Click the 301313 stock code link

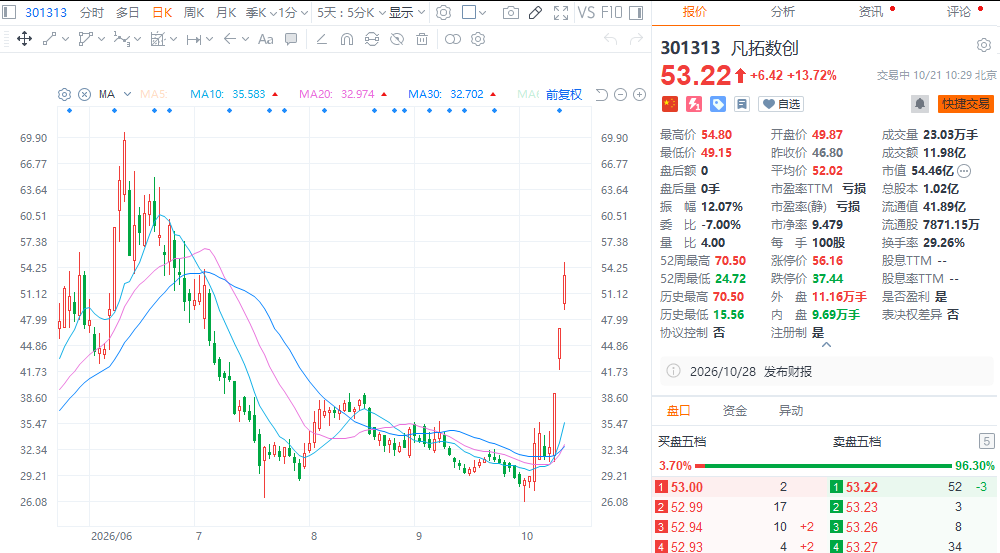click(46, 13)
